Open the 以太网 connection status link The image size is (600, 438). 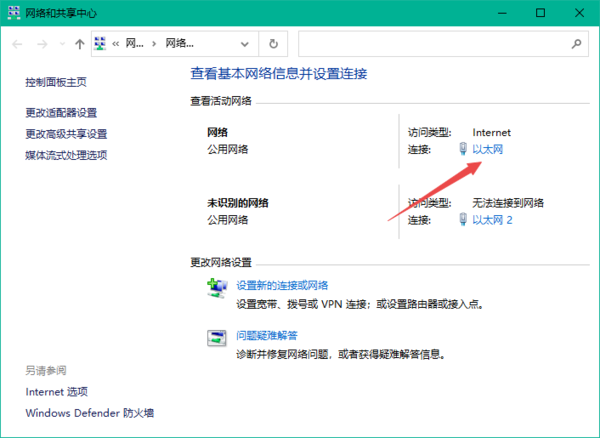[x=487, y=150]
